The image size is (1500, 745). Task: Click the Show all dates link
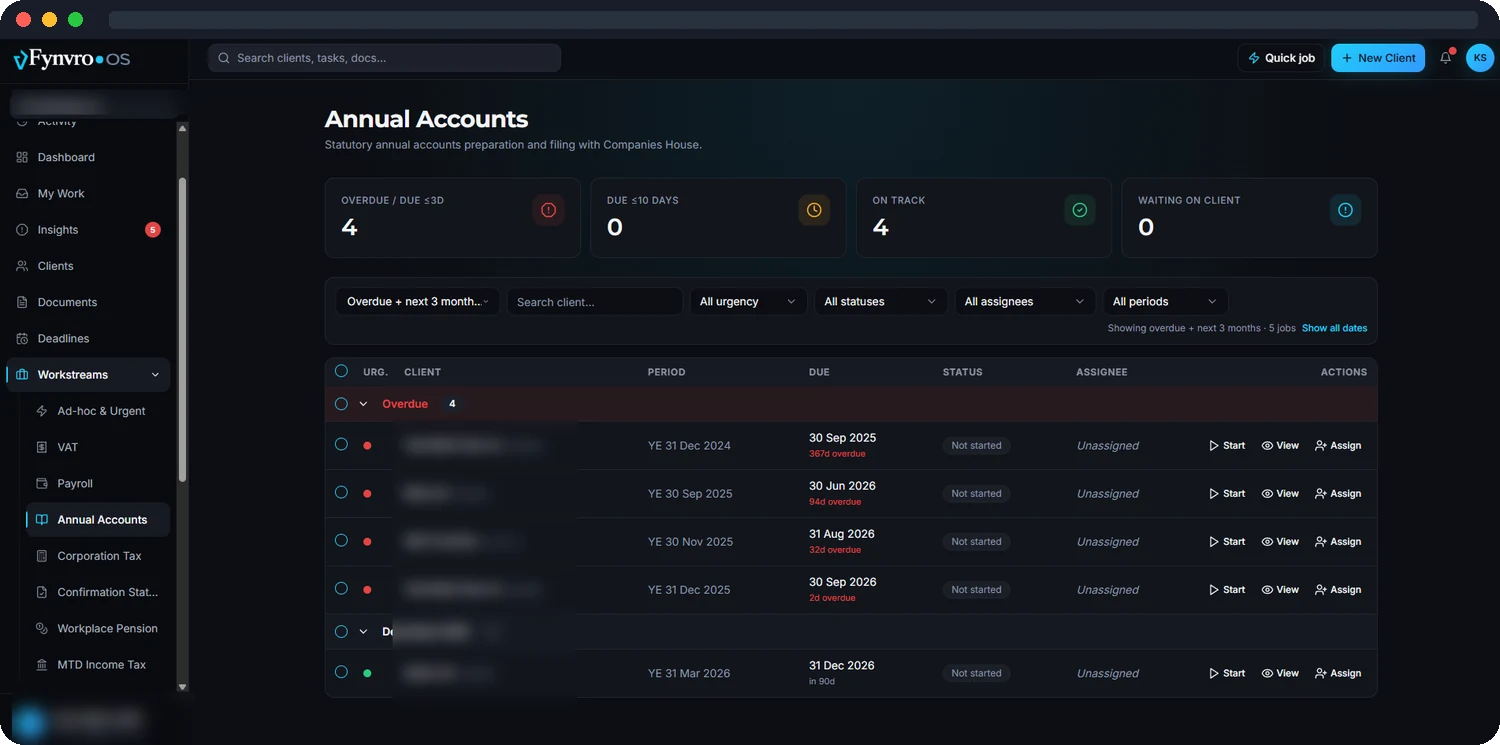pyautogui.click(x=1334, y=328)
